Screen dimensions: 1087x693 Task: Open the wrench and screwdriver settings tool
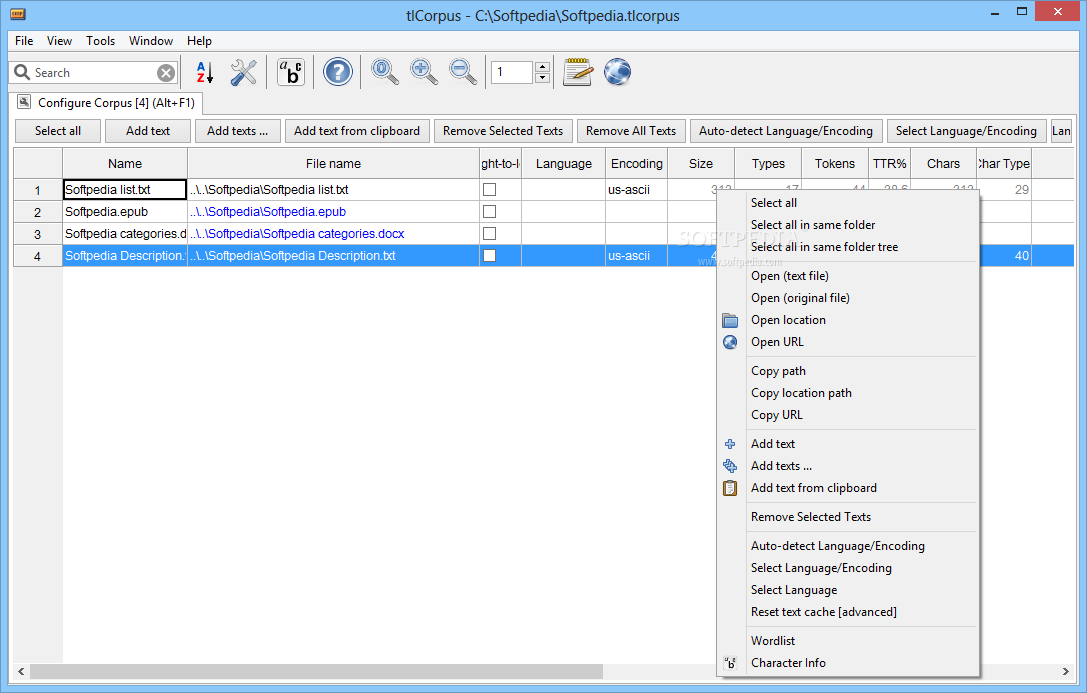[x=243, y=72]
